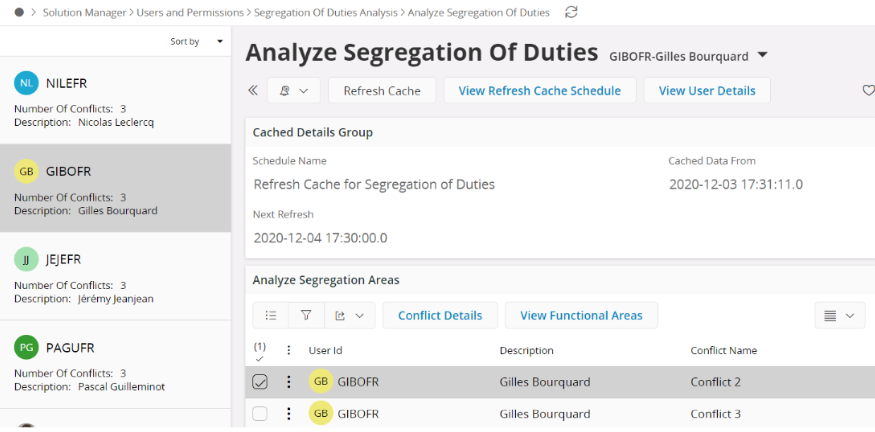Go to the Users and Permissions breadcrumb
This screenshot has height=432, width=875.
coord(190,12)
